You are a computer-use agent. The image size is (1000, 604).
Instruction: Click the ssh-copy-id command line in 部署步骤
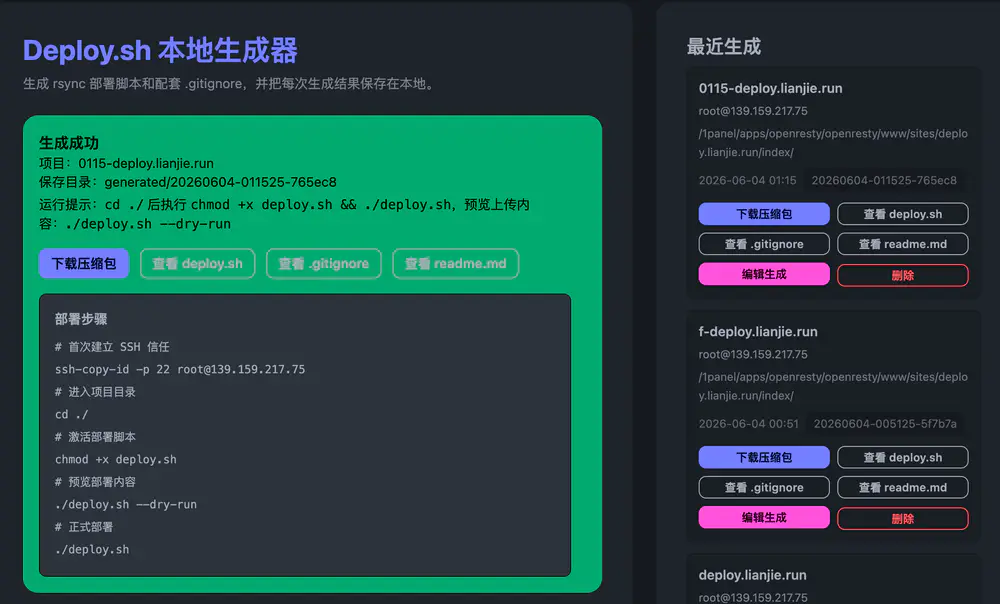180,369
